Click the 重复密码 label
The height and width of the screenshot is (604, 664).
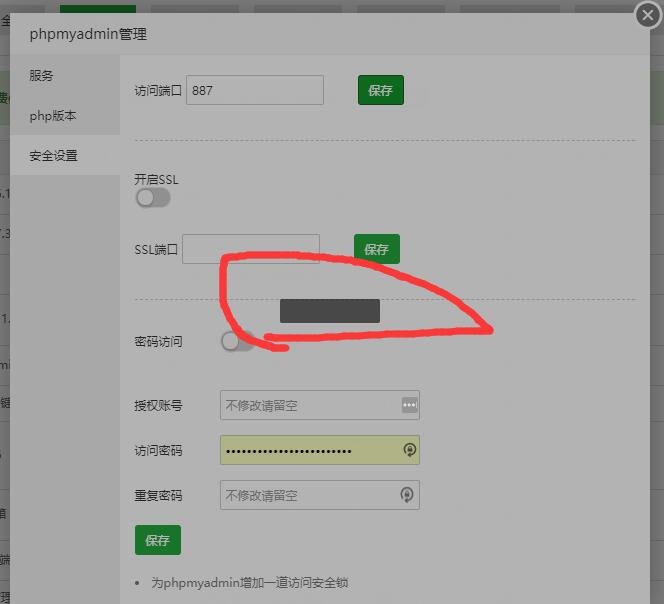click(x=158, y=496)
